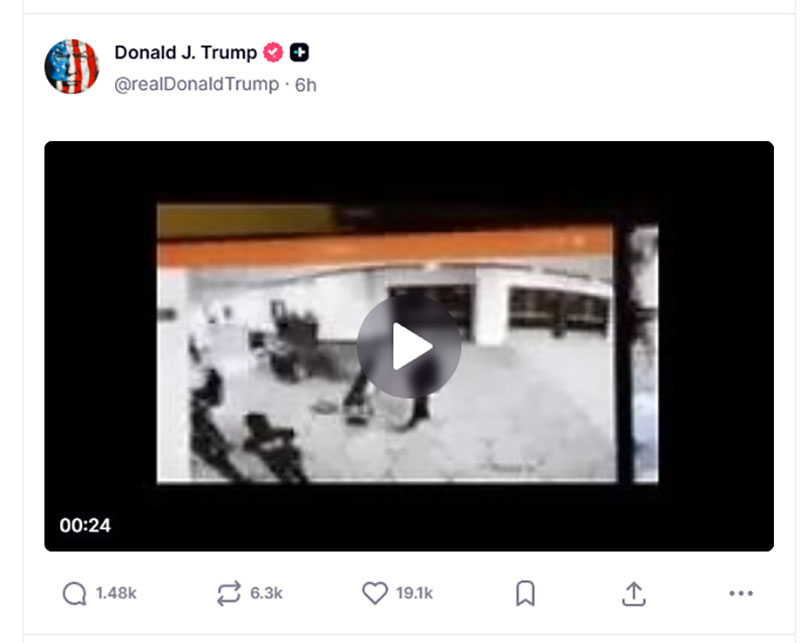Screen dimensions: 800x643
Task: Click the 6.3k reposts count
Action: [x=266, y=593]
